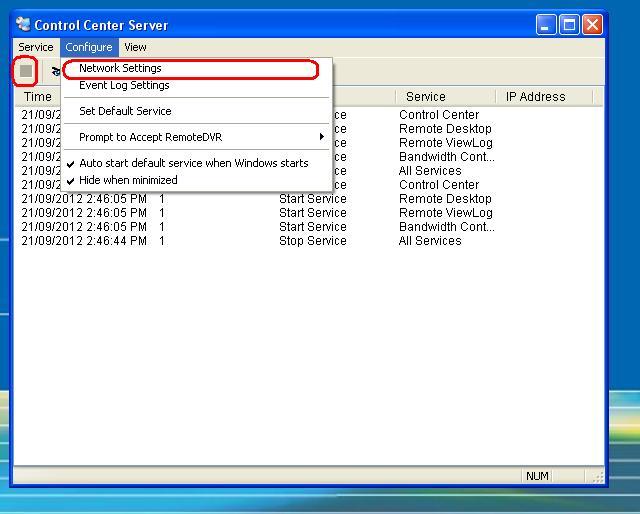This screenshot has width=640, height=514.
Task: Close the open Configure menu
Action: 89,47
